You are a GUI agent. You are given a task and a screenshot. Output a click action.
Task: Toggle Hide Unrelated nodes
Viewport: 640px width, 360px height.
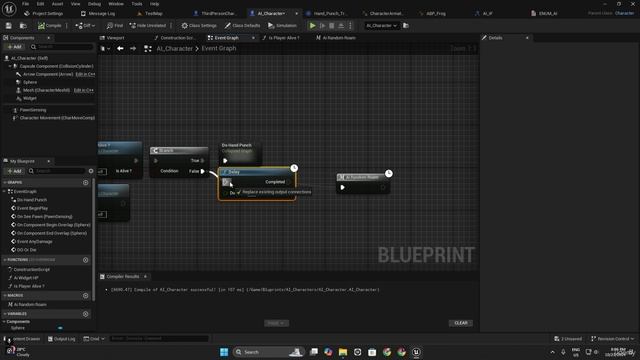click(x=148, y=26)
